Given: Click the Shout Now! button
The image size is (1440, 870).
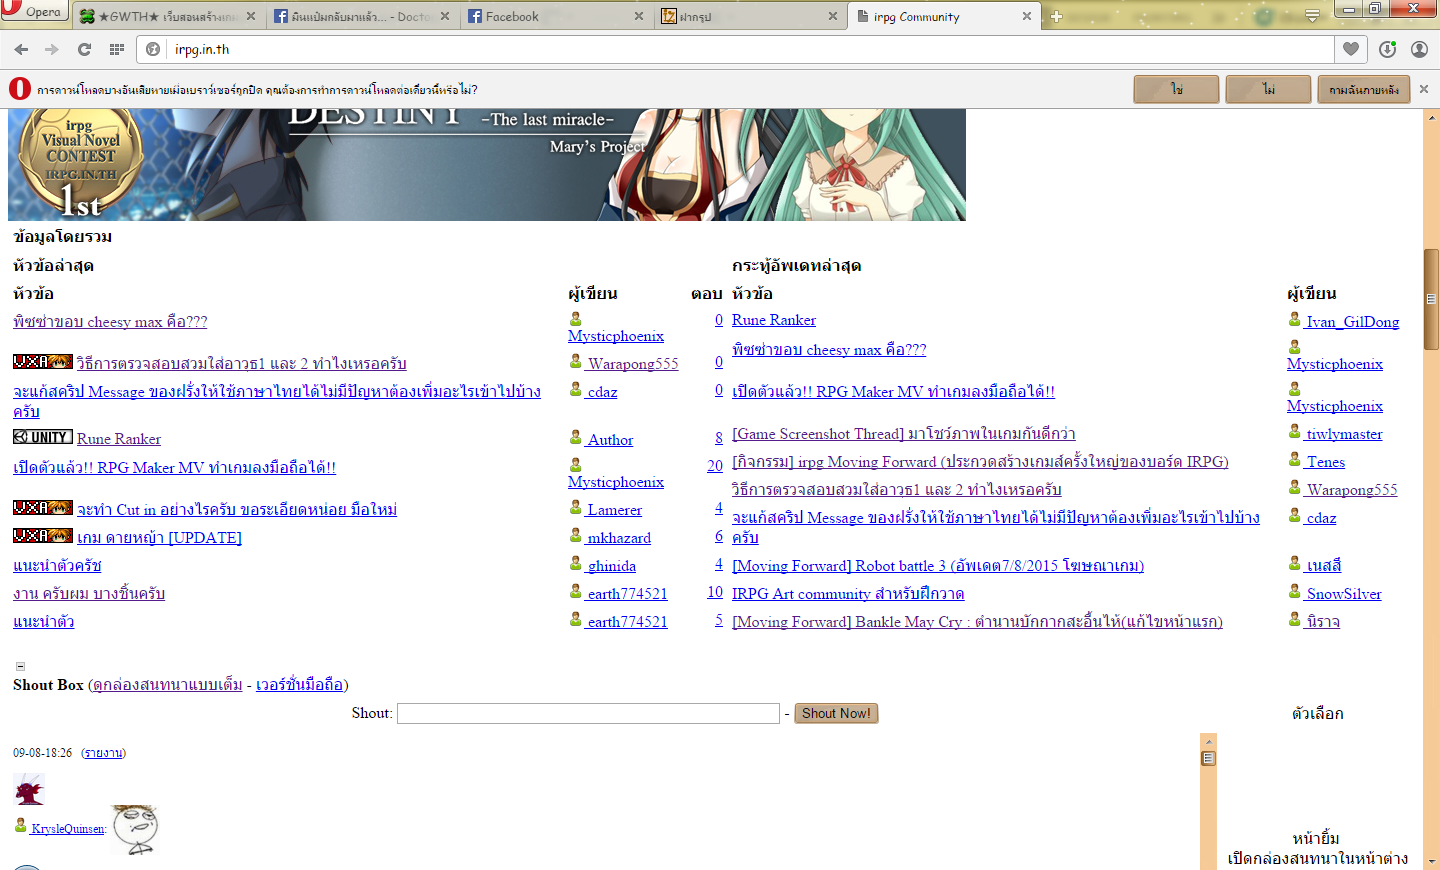Looking at the screenshot, I should tap(836, 713).
